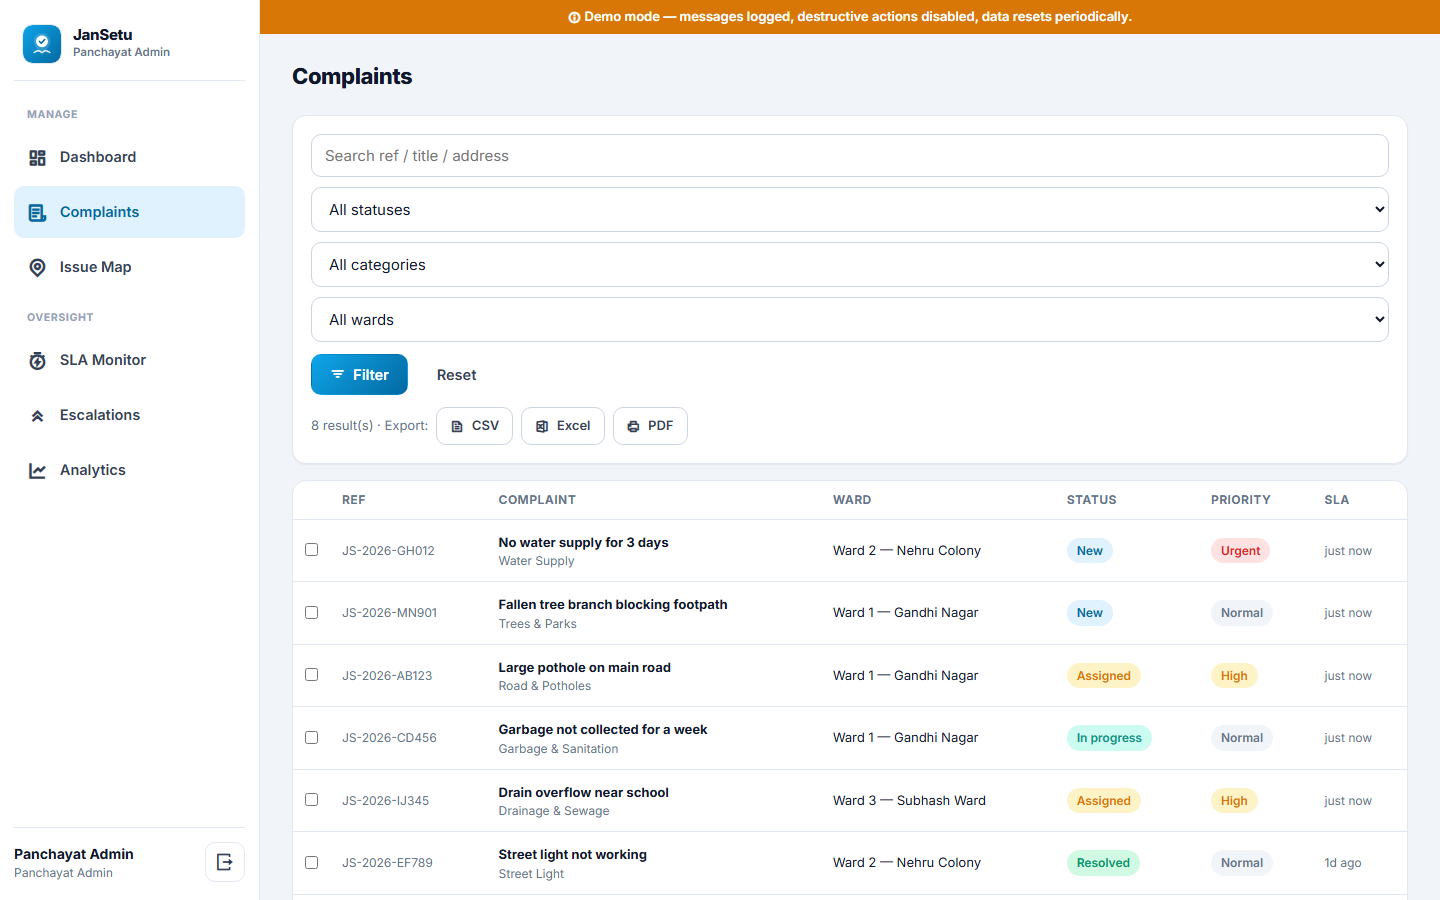Open Escalations page
1440x900 pixels.
(129, 415)
